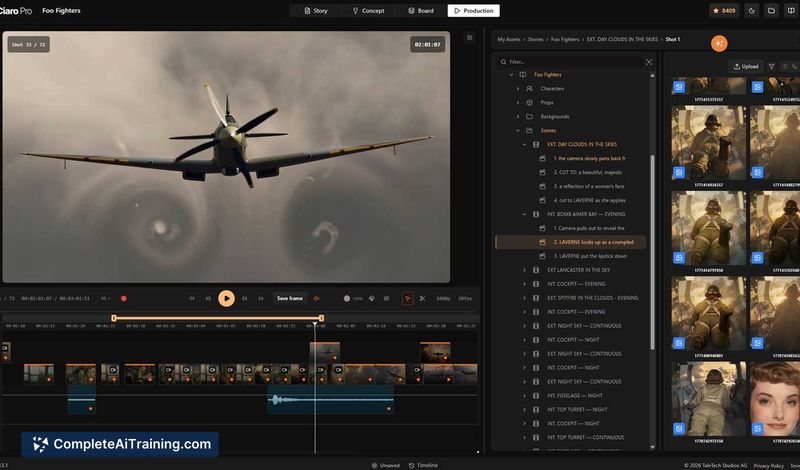Select shot '1. the camera slowly pans back'
The image size is (800, 470).
point(589,158)
